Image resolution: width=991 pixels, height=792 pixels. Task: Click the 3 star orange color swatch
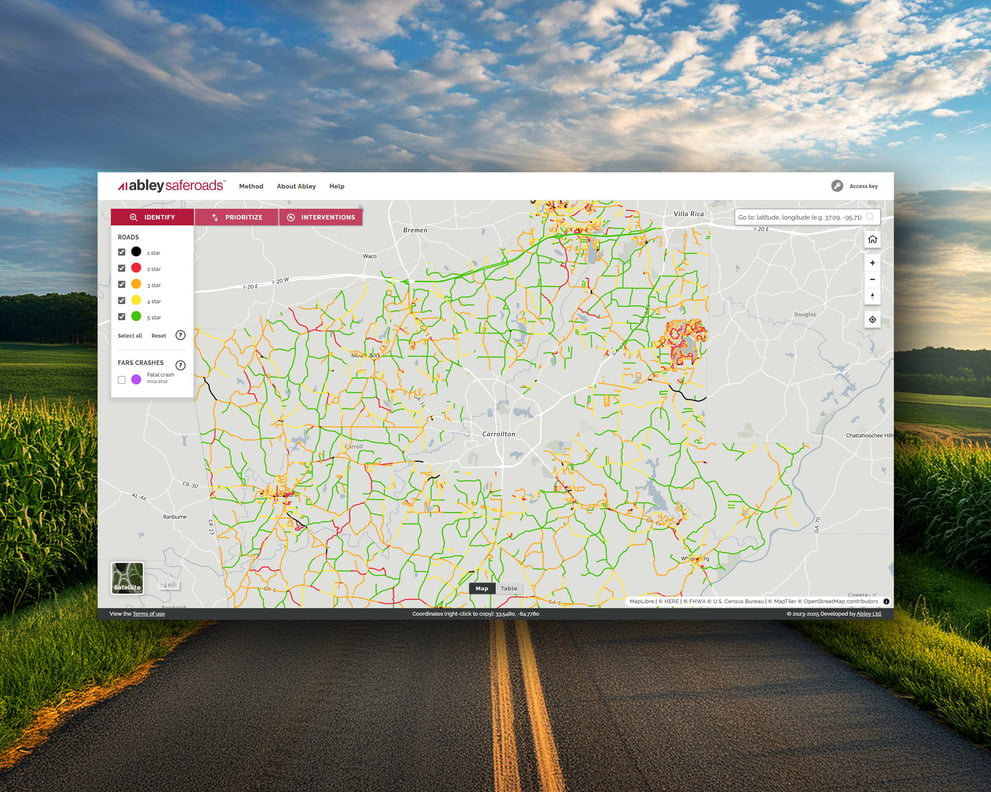tap(136, 284)
